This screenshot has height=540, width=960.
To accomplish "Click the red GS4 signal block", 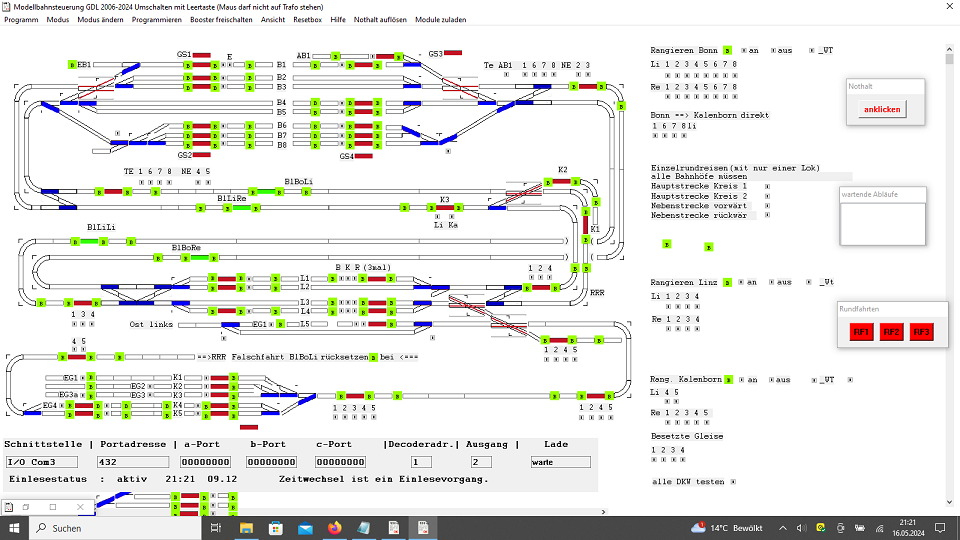I will [364, 156].
